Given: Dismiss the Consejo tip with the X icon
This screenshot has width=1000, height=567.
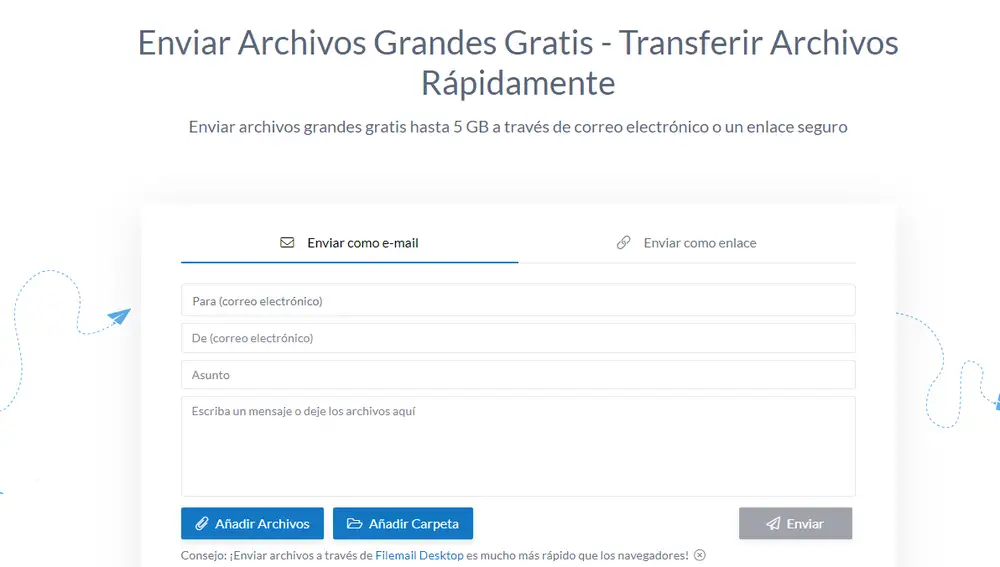Looking at the screenshot, I should pyautogui.click(x=700, y=555).
